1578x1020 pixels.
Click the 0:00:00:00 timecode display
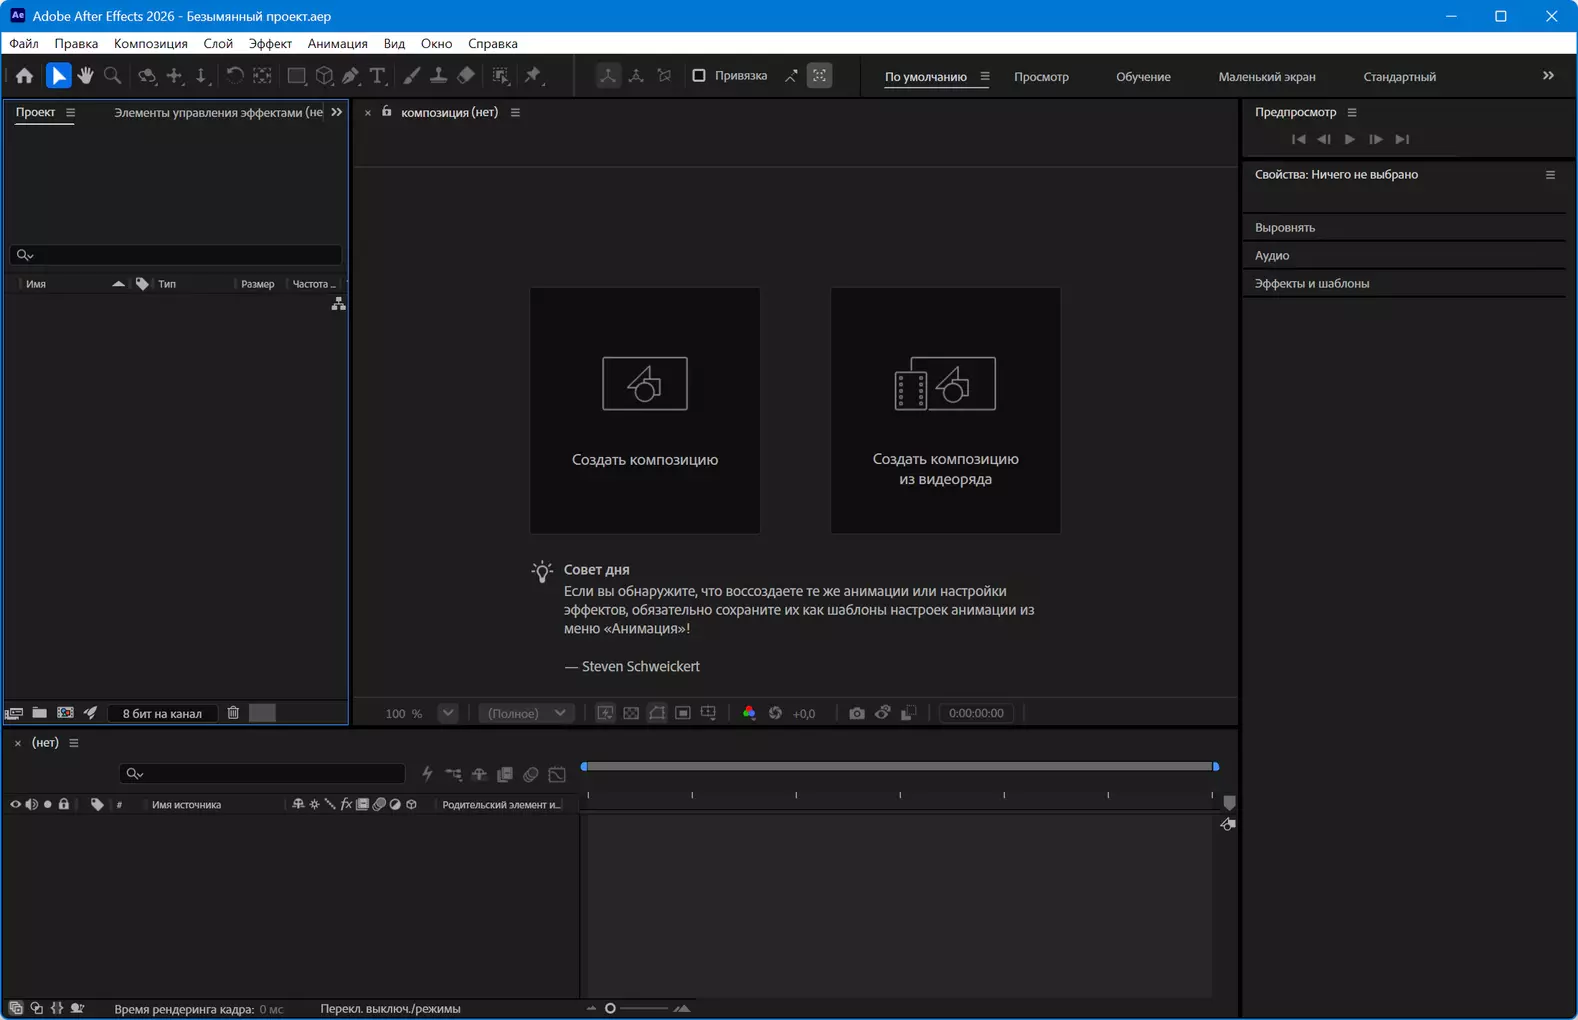tap(976, 713)
